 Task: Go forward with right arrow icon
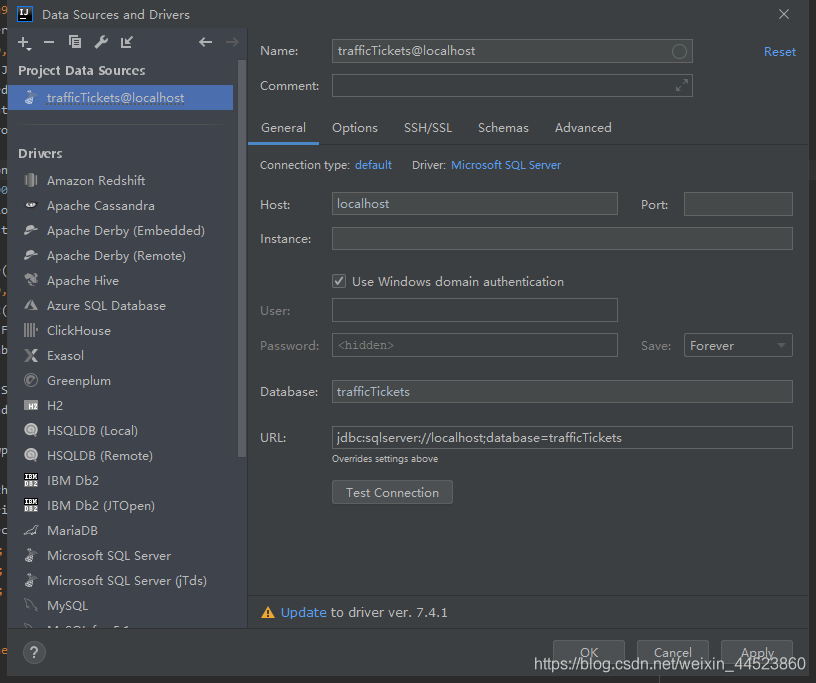(232, 42)
